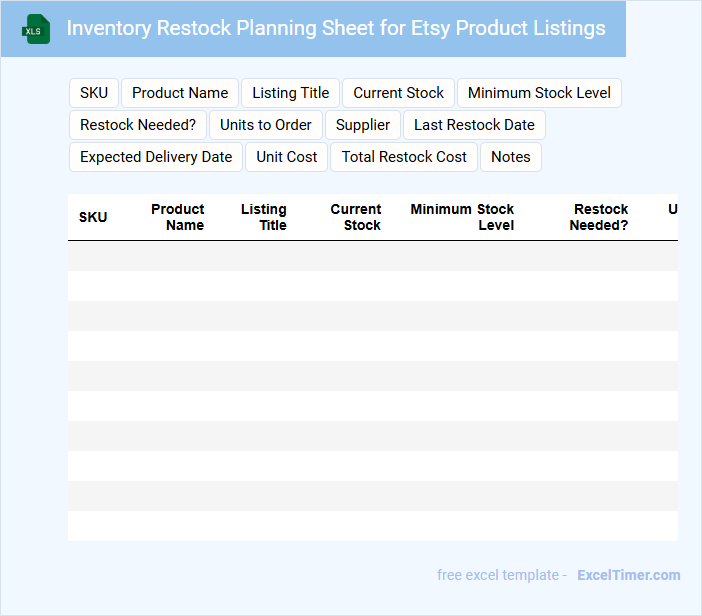Select the Unit Cost tag
Image resolution: width=702 pixels, height=616 pixels.
click(x=287, y=157)
